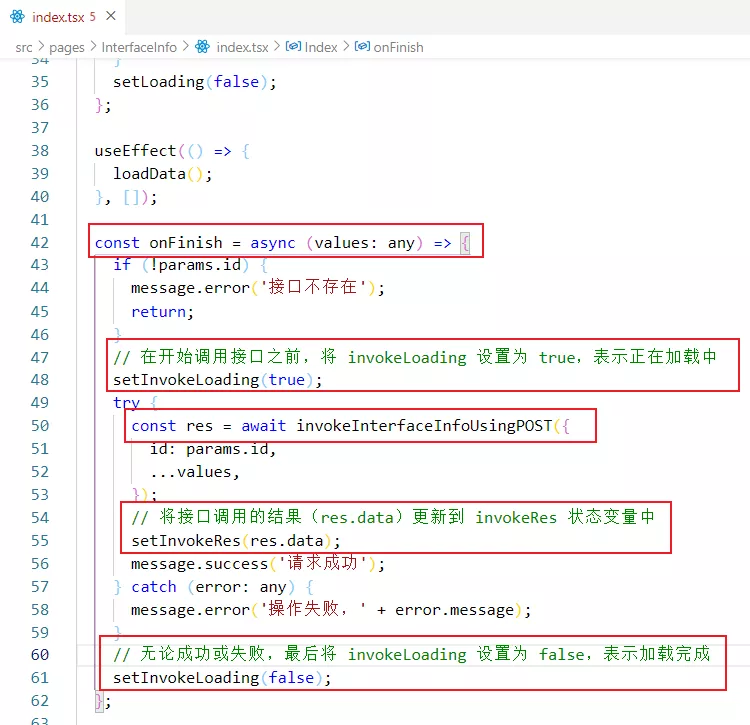Click the symbol icon before onFinish
The width and height of the screenshot is (750, 725).
[362, 46]
